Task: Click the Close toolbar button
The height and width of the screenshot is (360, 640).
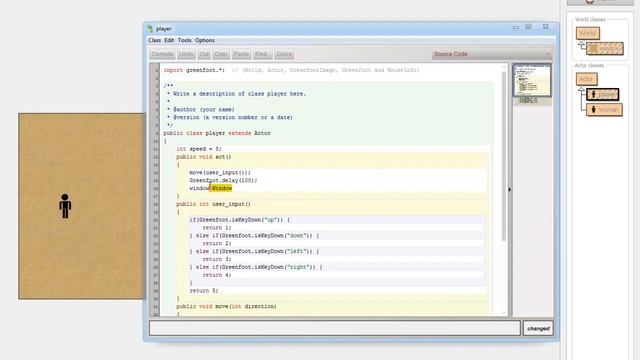Action: point(284,54)
